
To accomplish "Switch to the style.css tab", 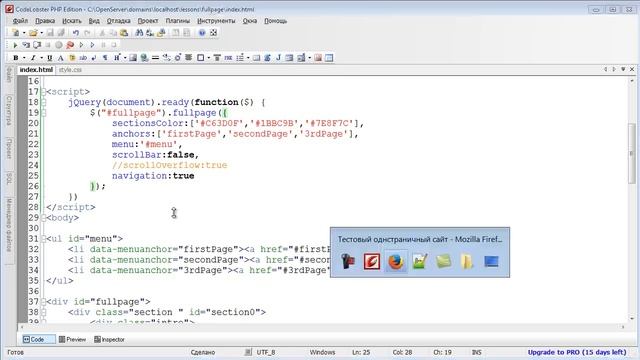I will point(70,70).
